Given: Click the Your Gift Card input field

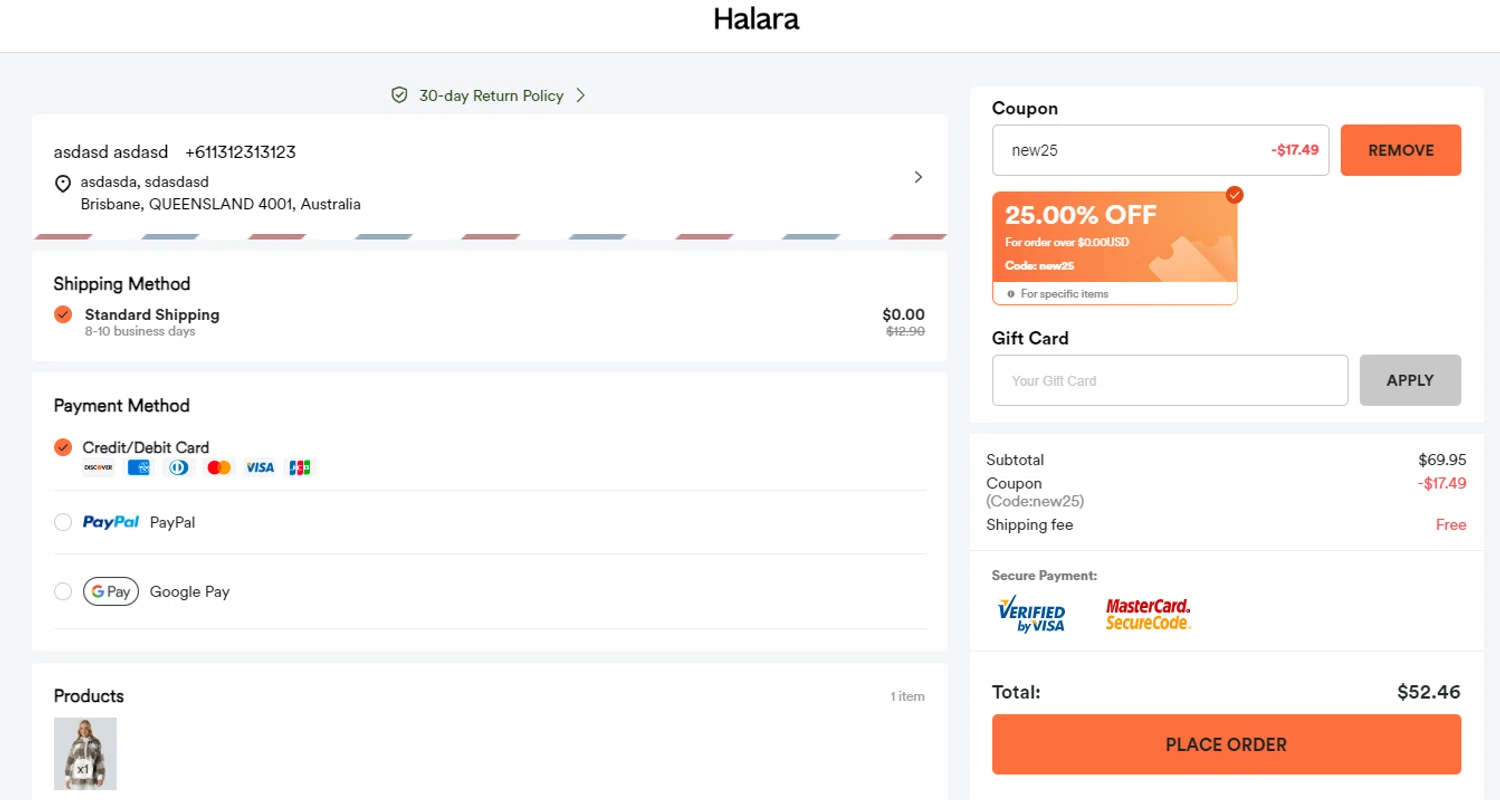Looking at the screenshot, I should (x=1170, y=380).
